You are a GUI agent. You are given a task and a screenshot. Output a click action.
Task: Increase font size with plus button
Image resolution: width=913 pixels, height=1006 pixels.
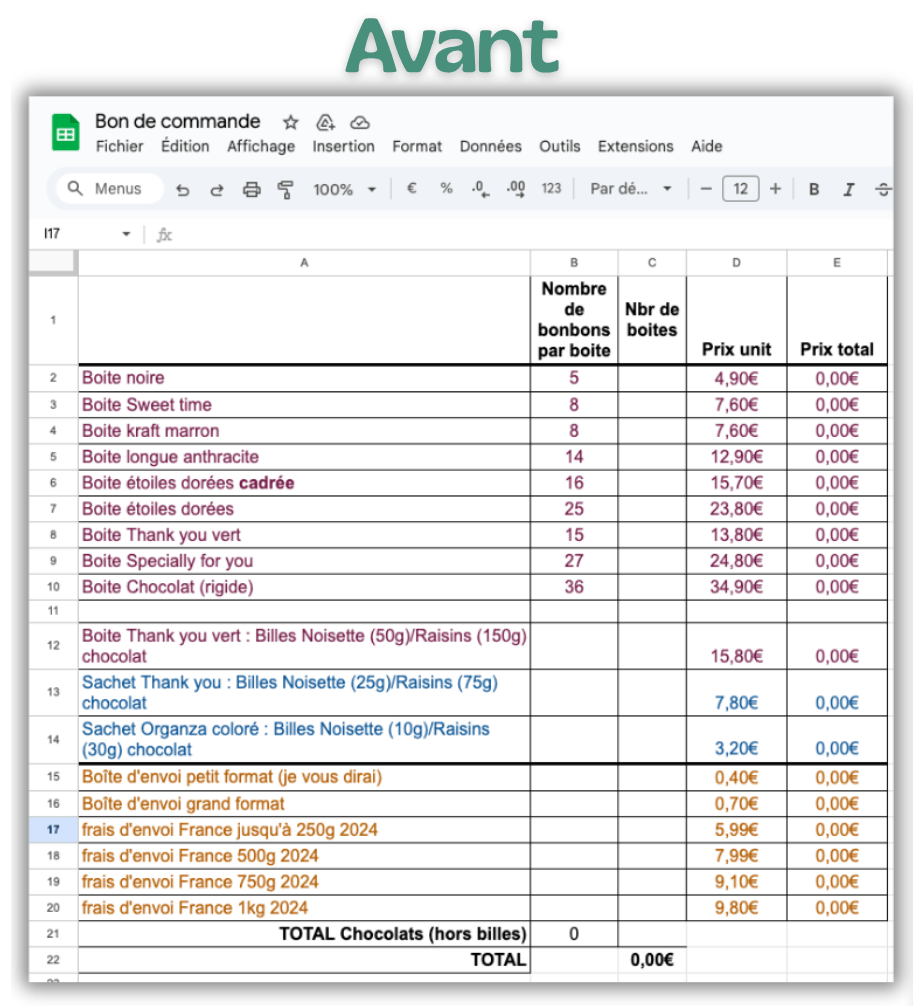point(775,188)
